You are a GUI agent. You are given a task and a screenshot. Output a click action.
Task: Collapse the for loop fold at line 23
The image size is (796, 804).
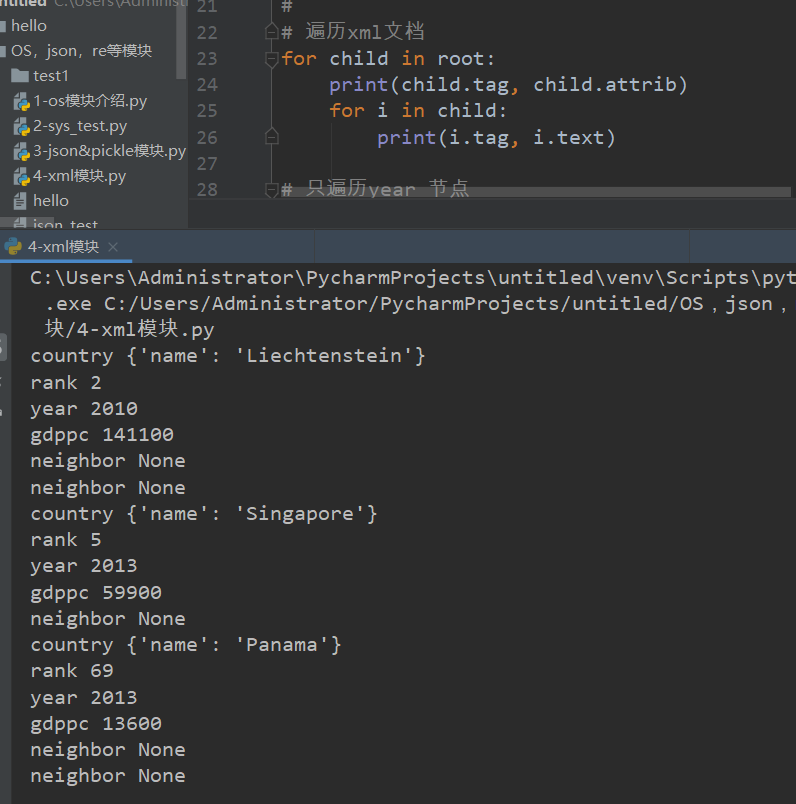pyautogui.click(x=271, y=59)
